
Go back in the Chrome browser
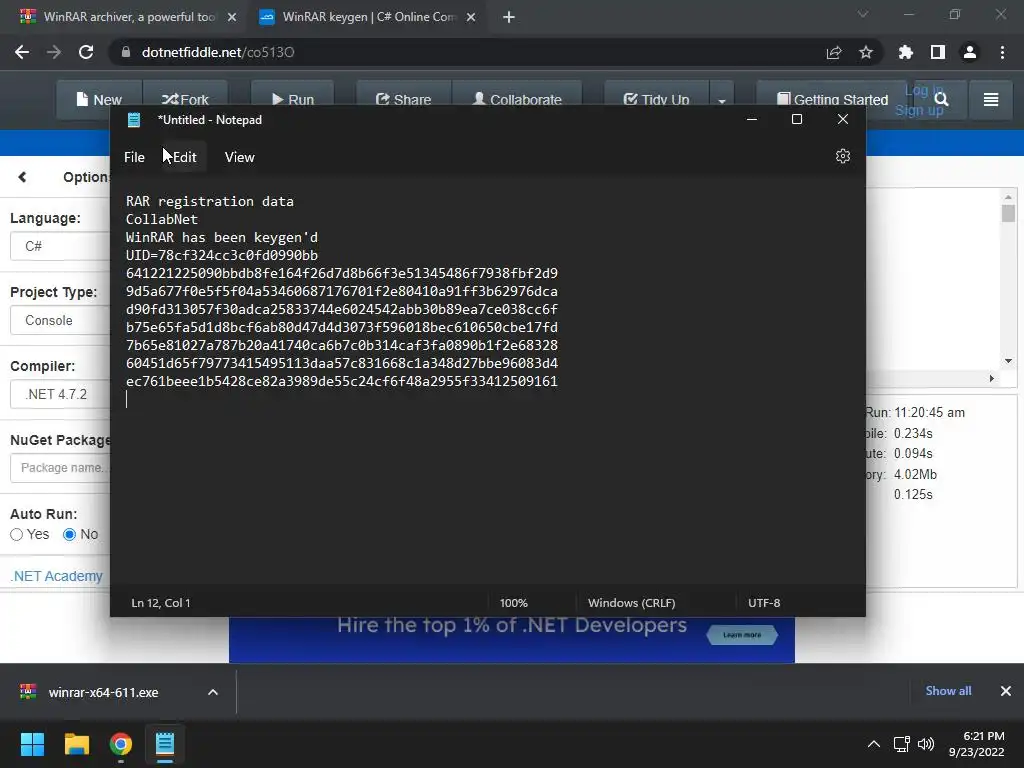(22, 52)
